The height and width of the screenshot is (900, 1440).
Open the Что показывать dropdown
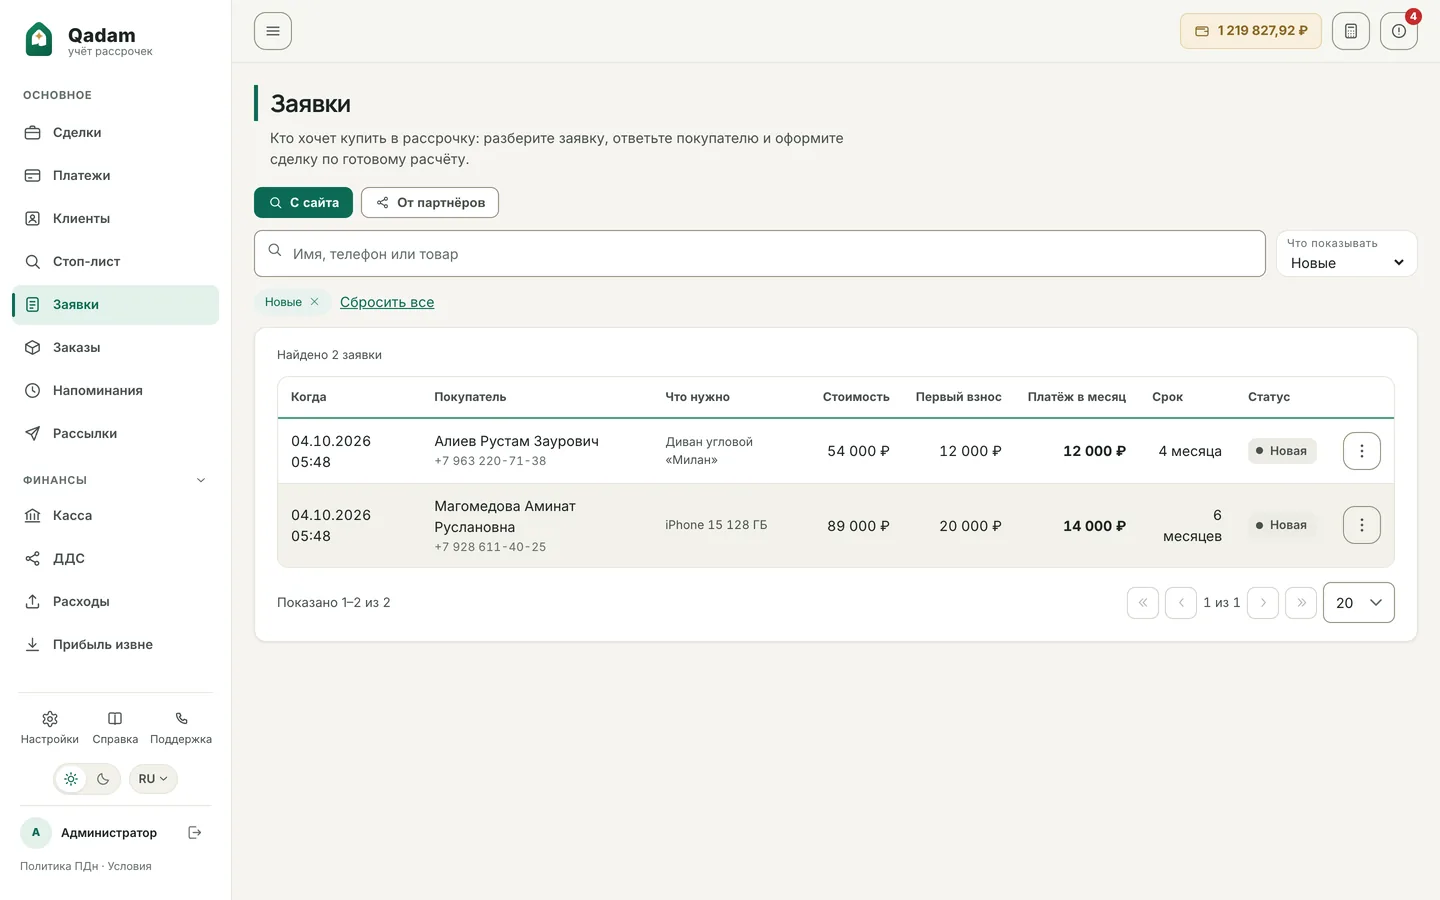click(1346, 254)
